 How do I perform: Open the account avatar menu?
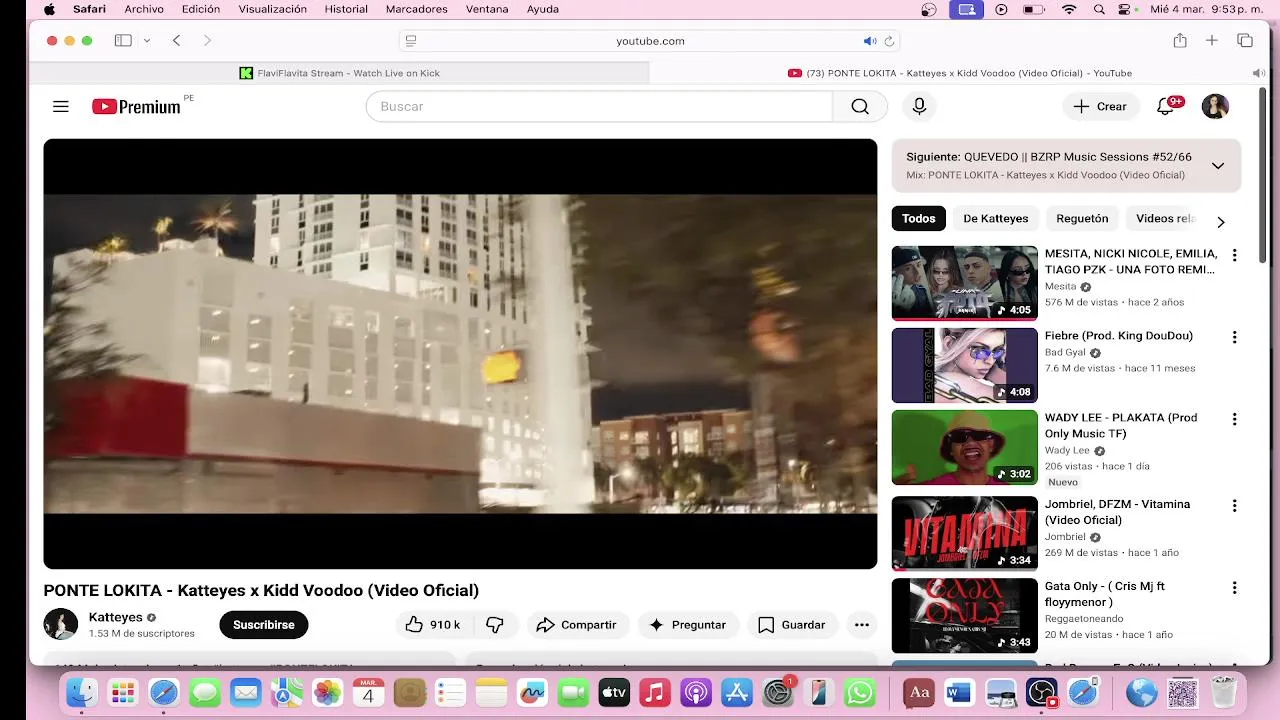pos(1215,106)
